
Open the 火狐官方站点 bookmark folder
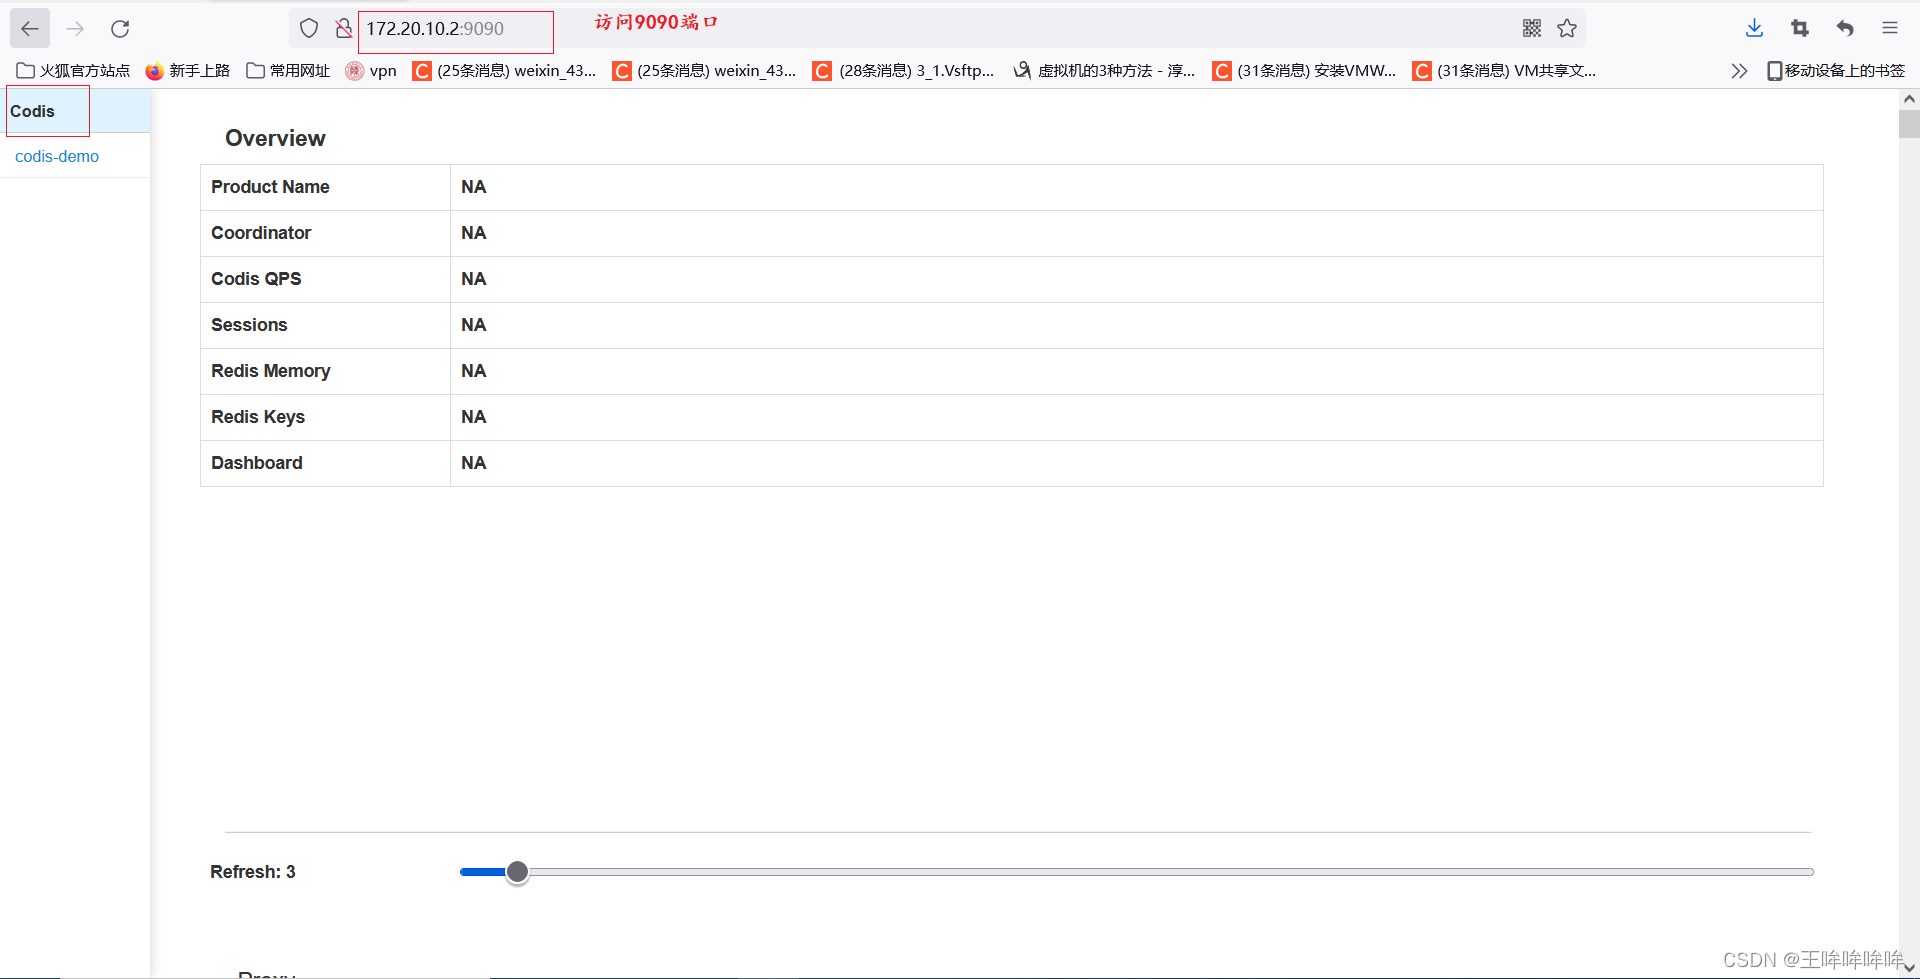tap(73, 71)
